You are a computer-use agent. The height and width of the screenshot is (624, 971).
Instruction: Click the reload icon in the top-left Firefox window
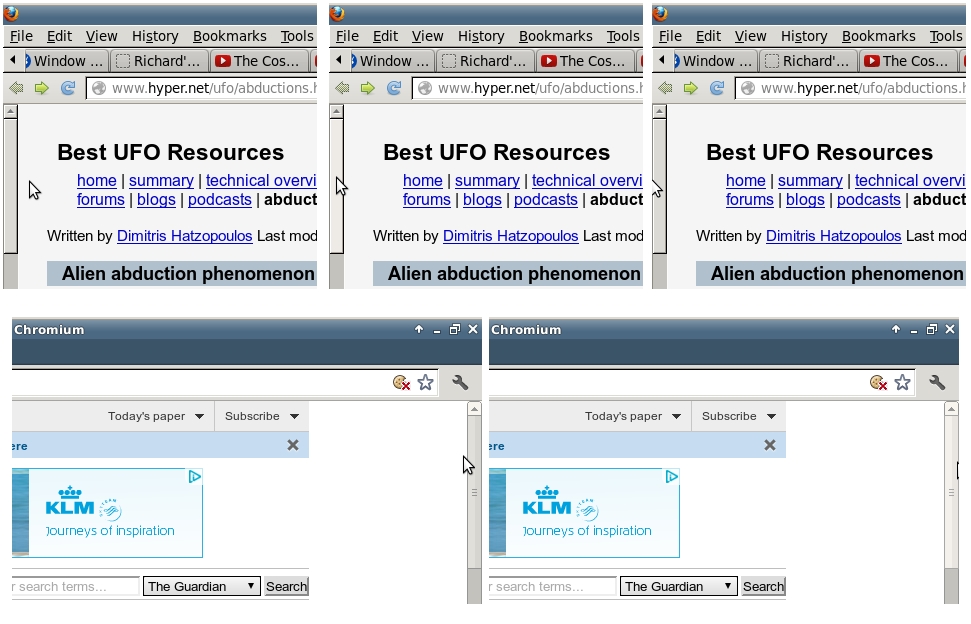tap(68, 88)
